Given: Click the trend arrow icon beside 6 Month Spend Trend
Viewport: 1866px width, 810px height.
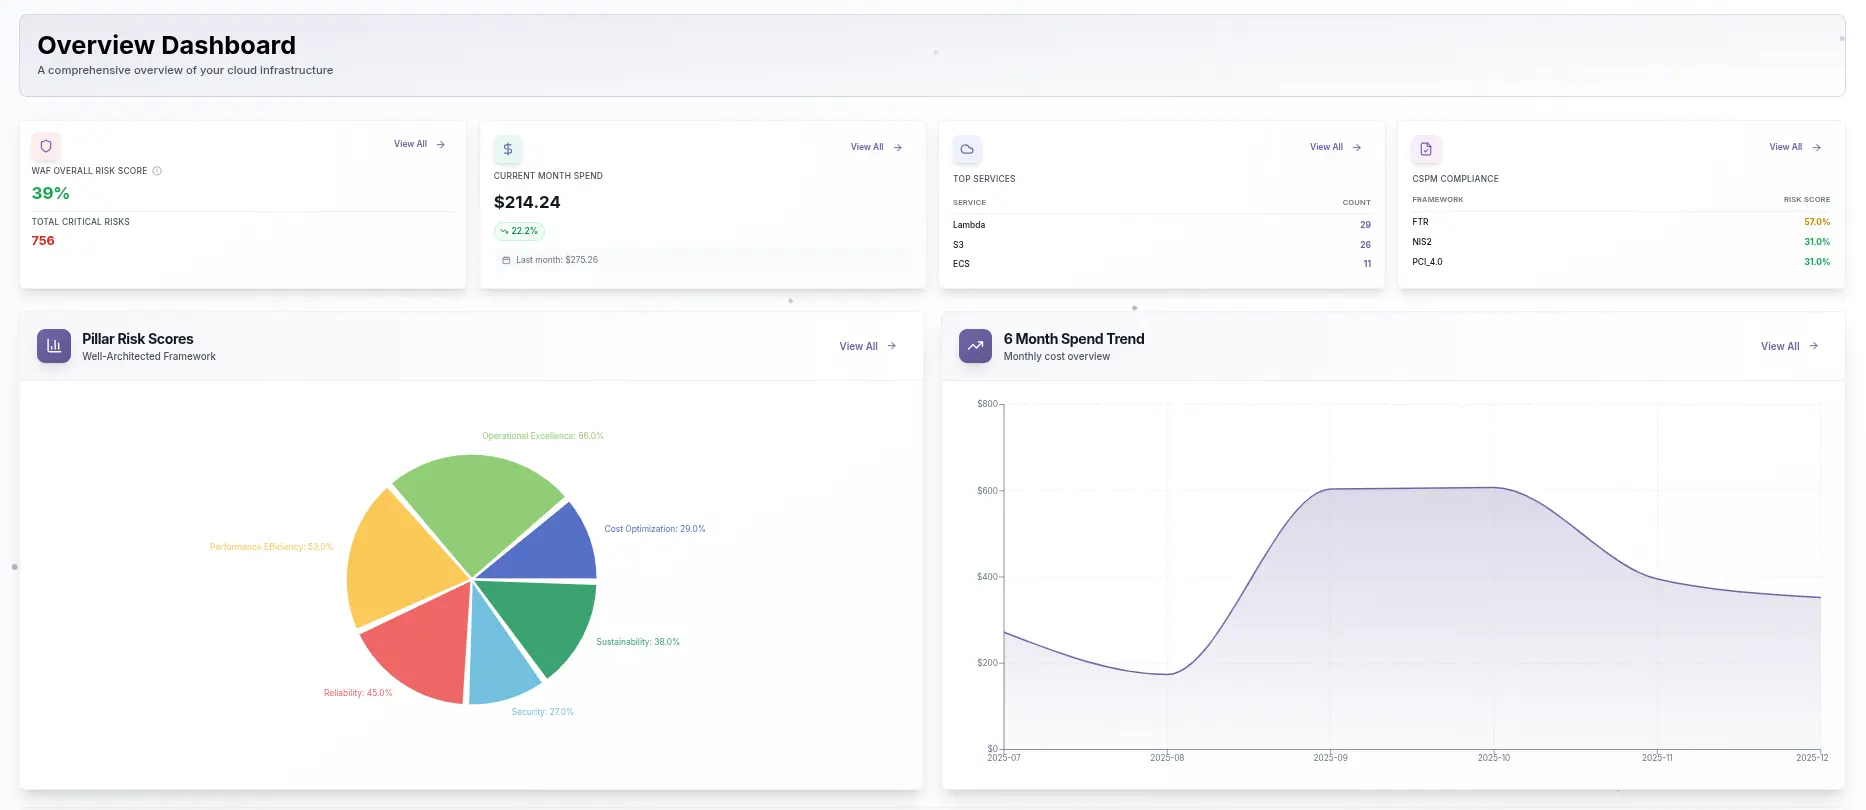Looking at the screenshot, I should click(975, 346).
